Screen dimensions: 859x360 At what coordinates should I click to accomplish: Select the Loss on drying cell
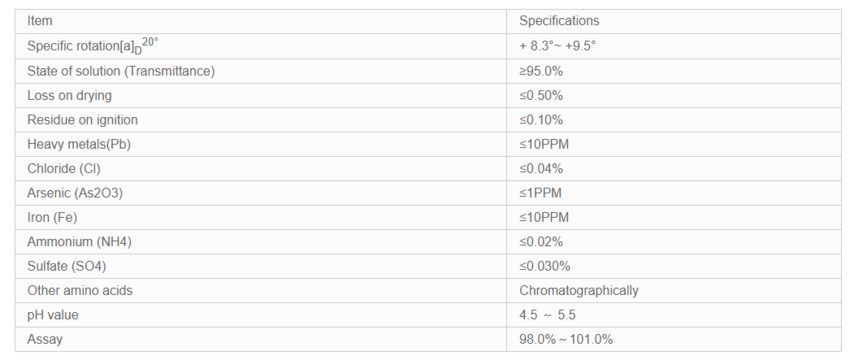tap(261, 95)
